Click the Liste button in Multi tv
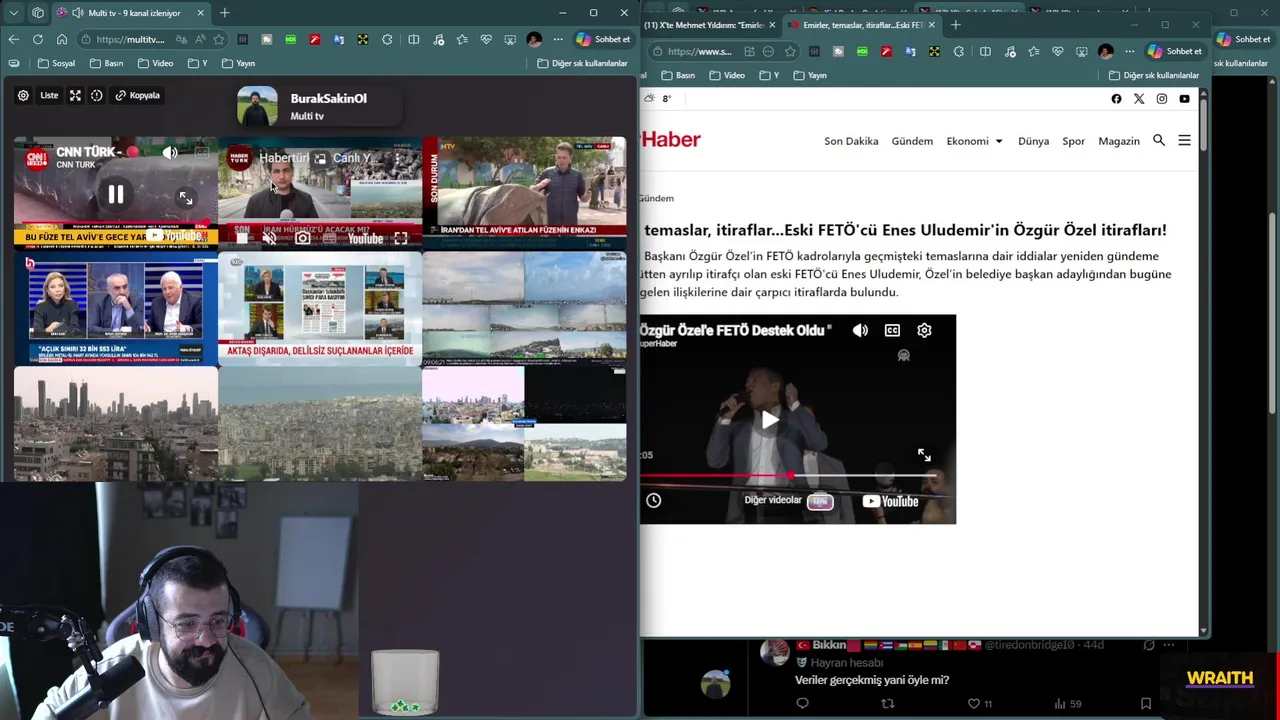The image size is (1280, 720). pos(49,95)
